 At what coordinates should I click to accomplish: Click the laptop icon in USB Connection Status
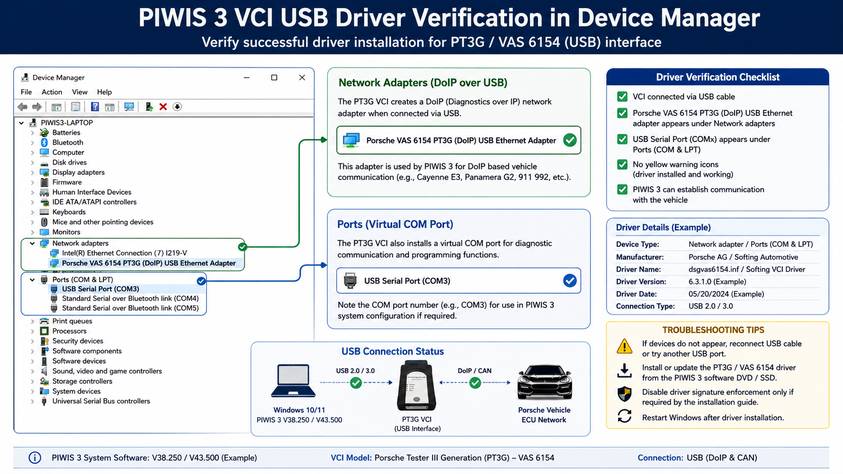click(294, 381)
